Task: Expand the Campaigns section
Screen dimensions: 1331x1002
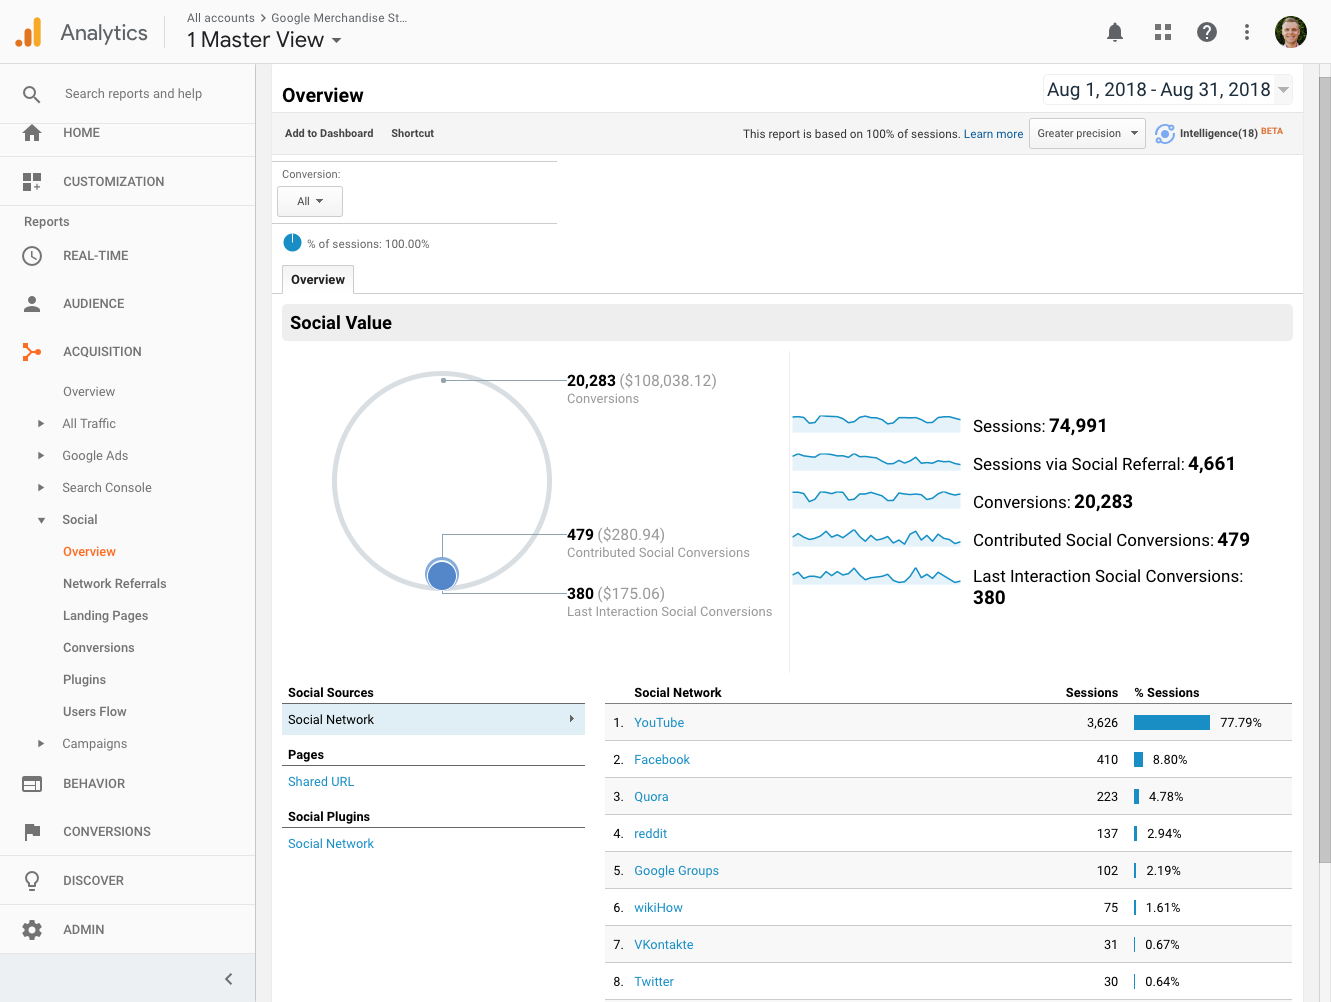Action: pos(41,744)
